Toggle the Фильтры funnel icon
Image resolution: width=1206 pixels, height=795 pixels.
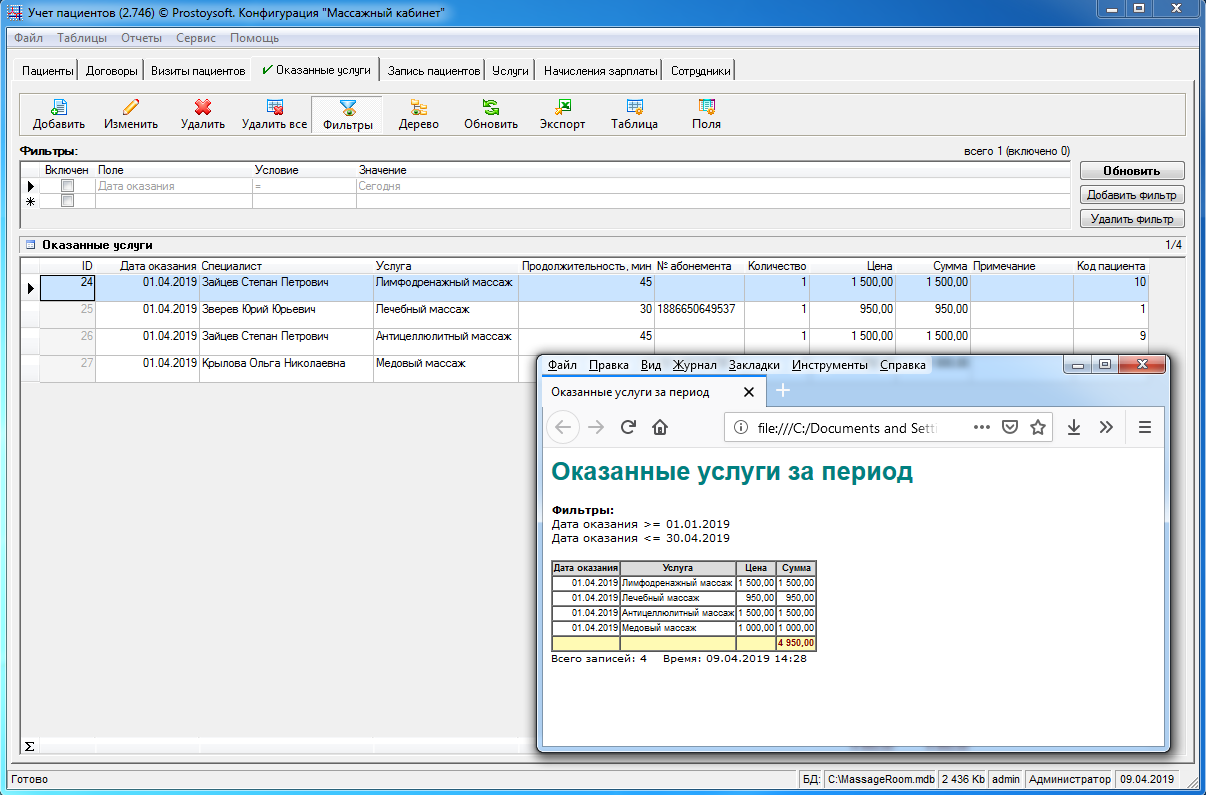pos(347,108)
